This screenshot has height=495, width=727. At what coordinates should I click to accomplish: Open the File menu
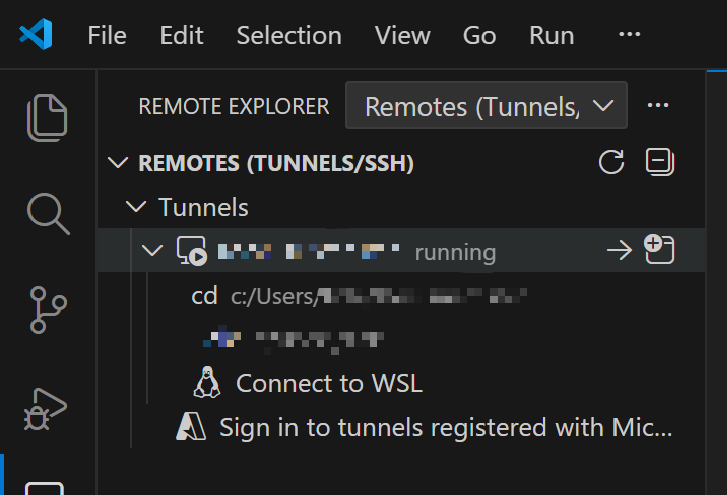(107, 36)
